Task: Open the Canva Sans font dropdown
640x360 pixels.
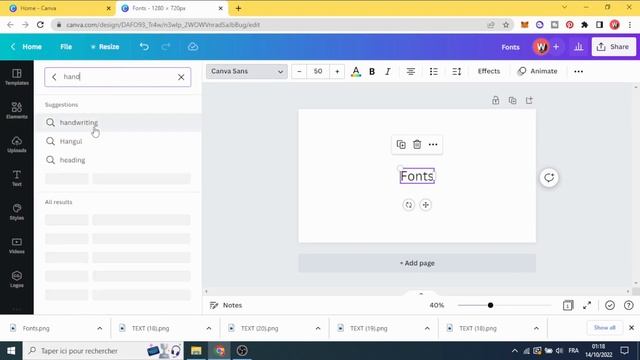Action: click(247, 71)
